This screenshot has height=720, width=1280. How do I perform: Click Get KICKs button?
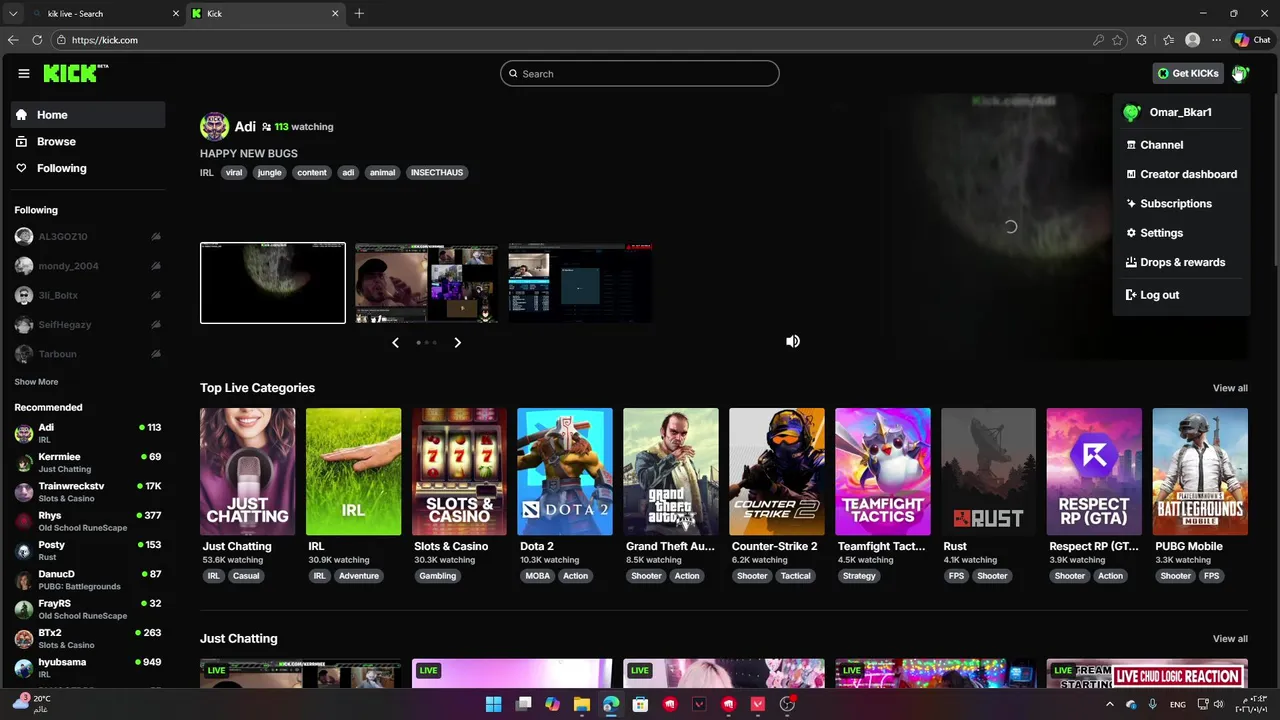coord(1188,73)
